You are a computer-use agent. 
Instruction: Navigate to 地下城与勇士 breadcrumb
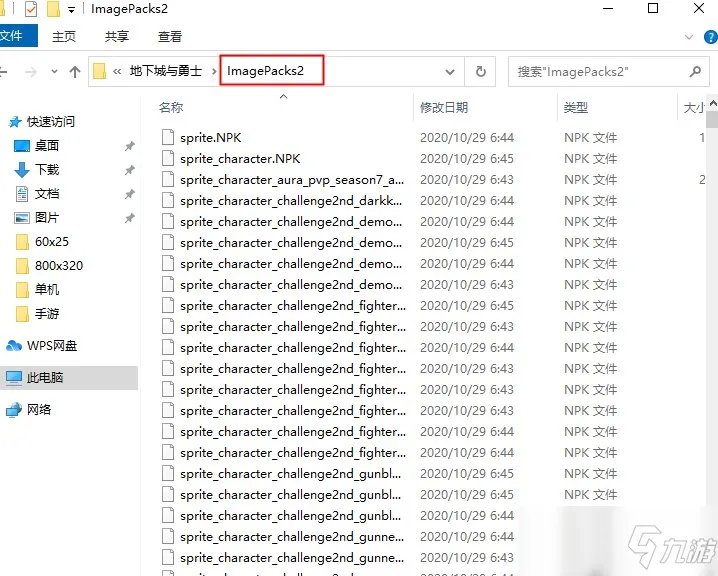(x=166, y=71)
